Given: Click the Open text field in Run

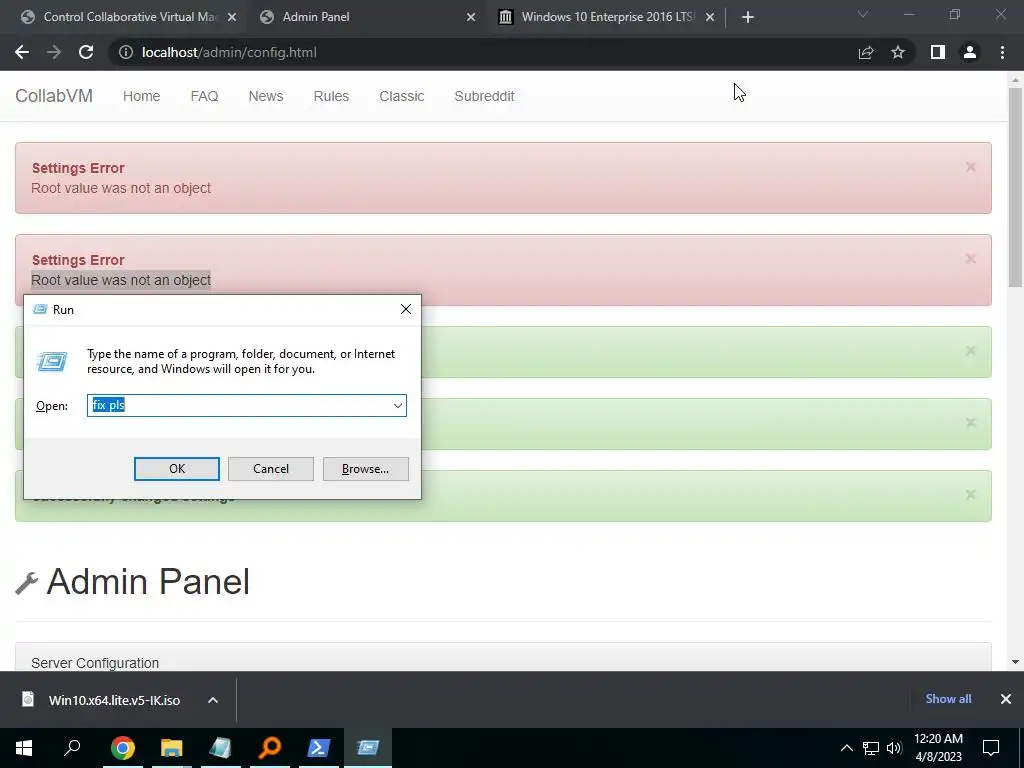Looking at the screenshot, I should click(x=238, y=406).
